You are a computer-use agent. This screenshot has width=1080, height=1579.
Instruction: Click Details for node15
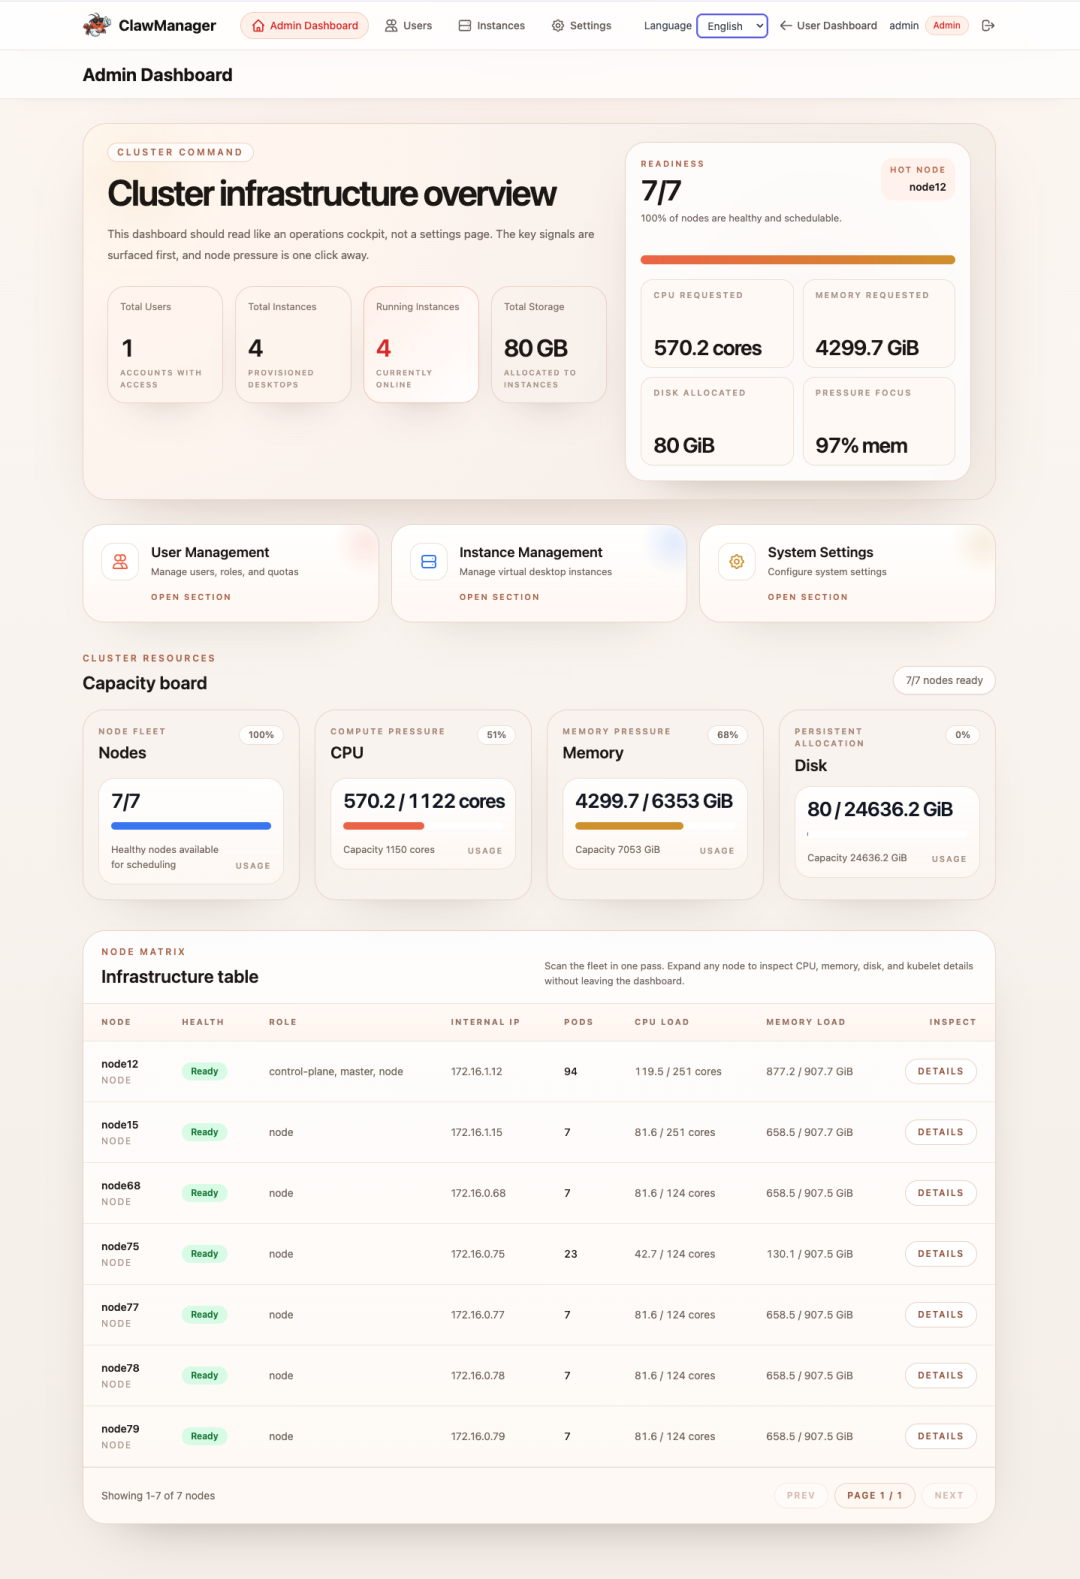941,1132
